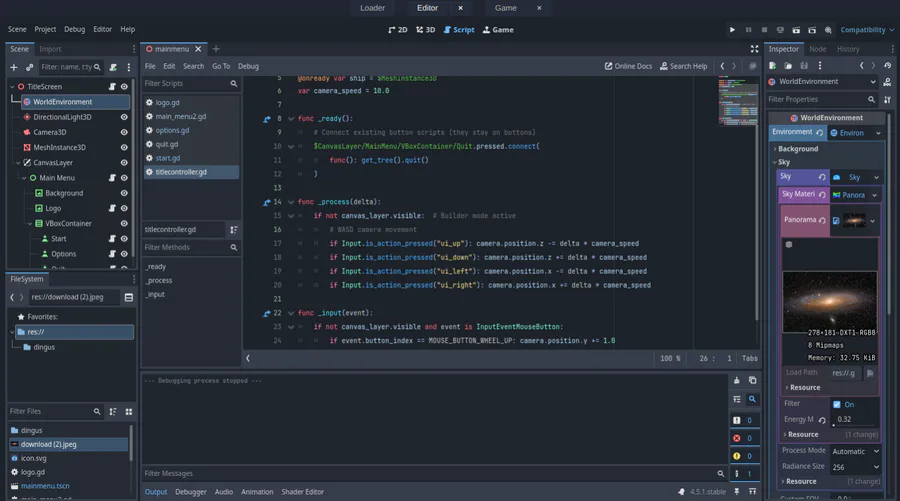Viewport: 900px width, 501px height.
Task: Click the galaxy panorama texture preview
Action: pyautogui.click(x=829, y=302)
